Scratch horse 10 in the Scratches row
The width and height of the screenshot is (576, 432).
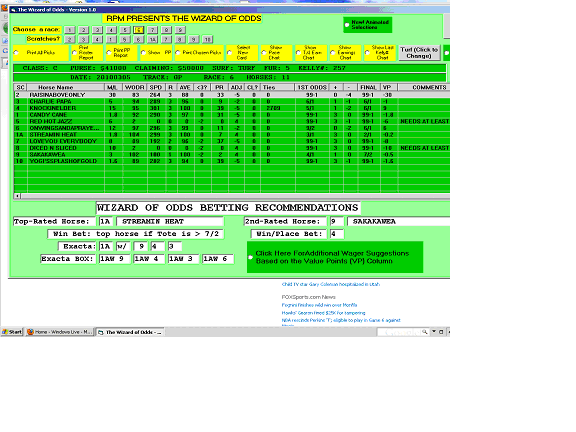pyautogui.click(x=208, y=39)
